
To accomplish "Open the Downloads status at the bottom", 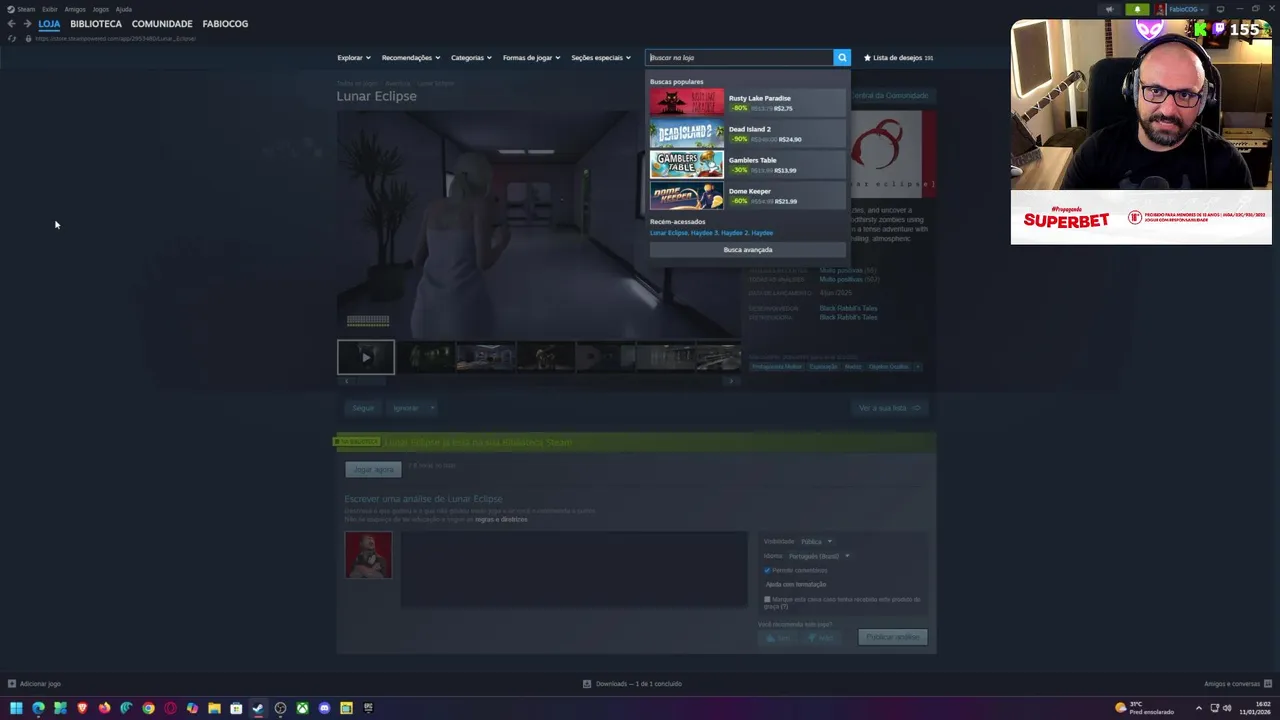I will pyautogui.click(x=632, y=684).
